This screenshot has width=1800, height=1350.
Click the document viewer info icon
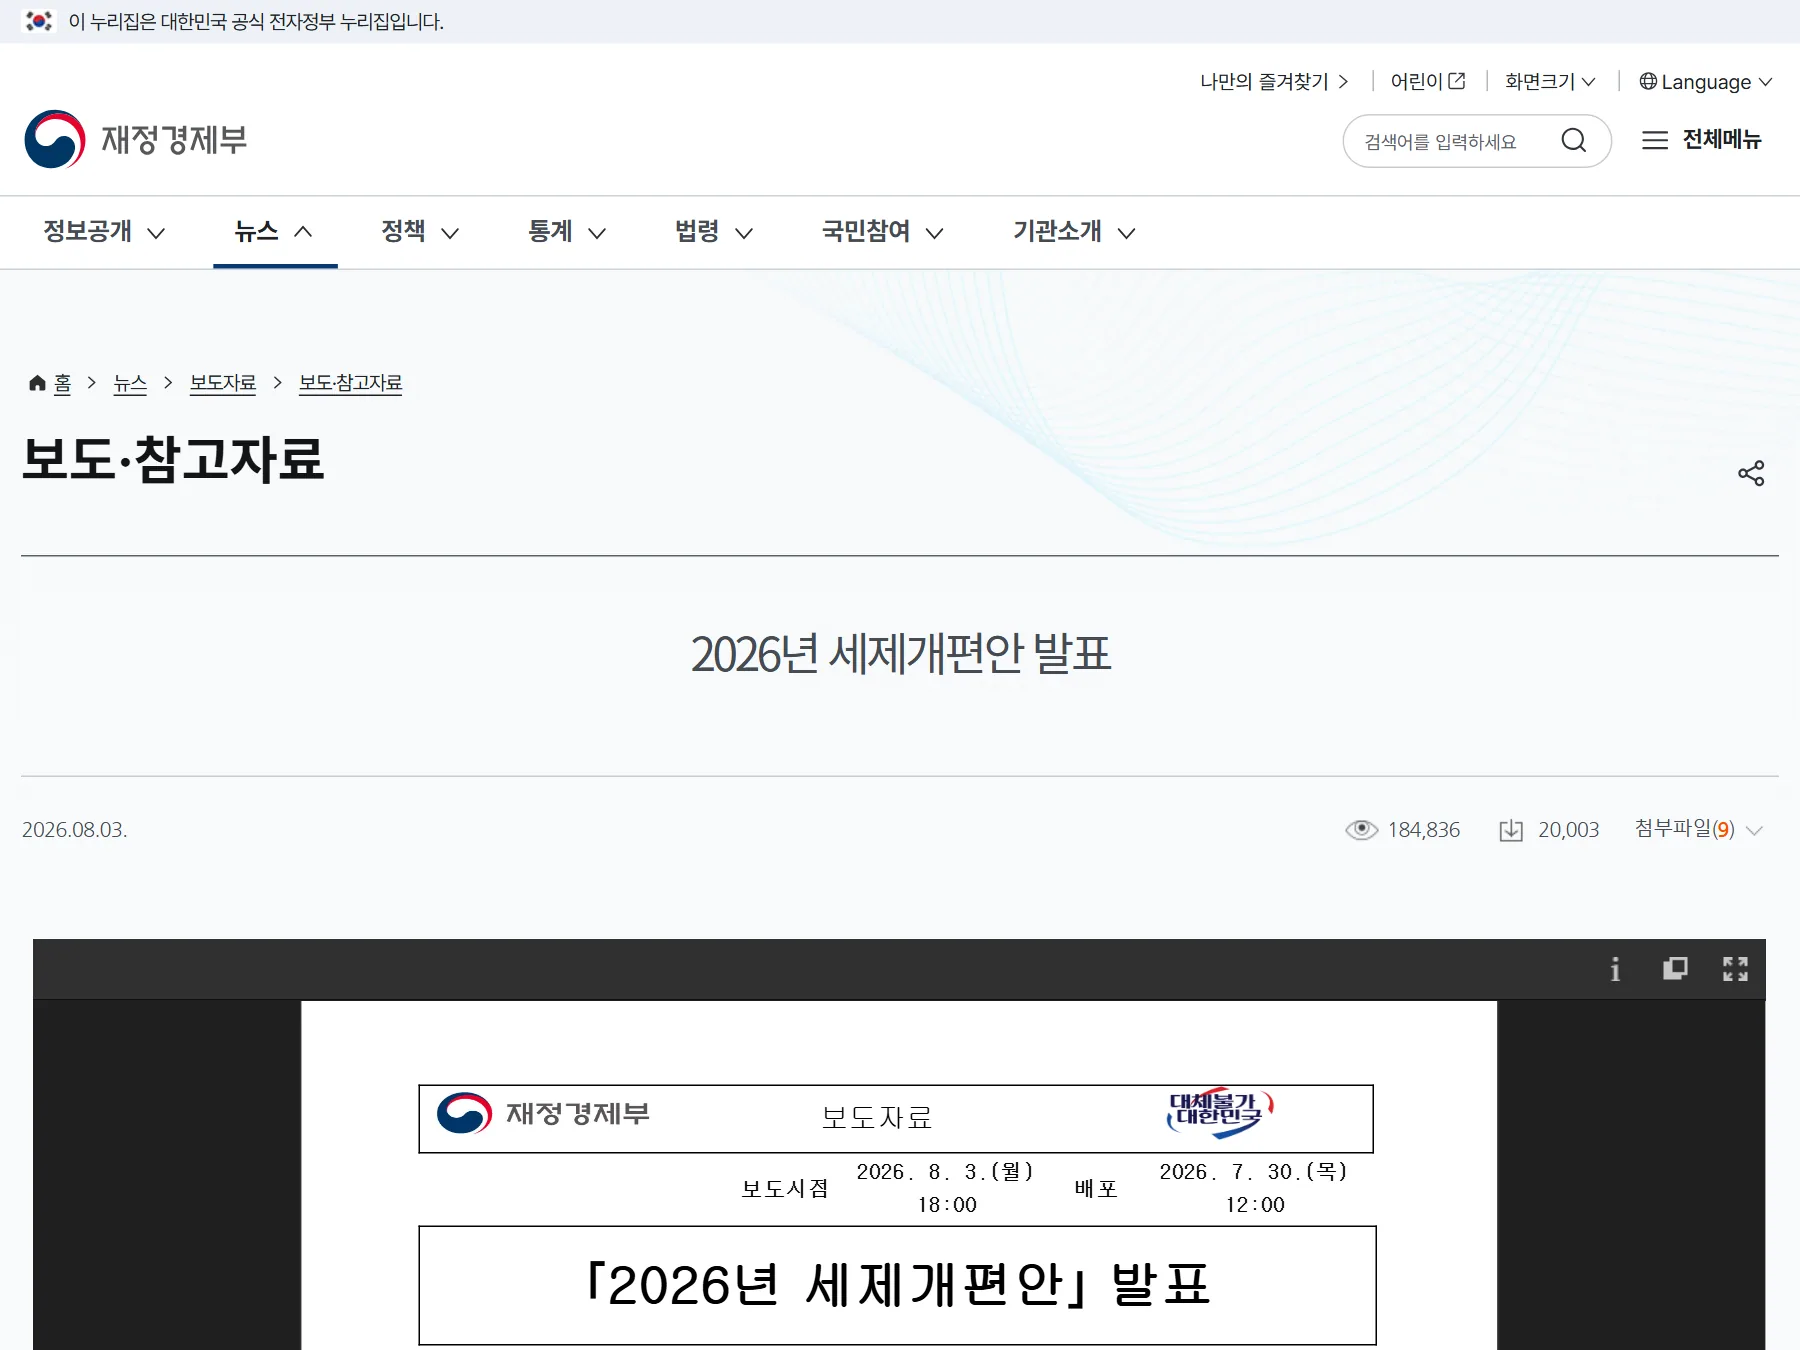(1615, 969)
